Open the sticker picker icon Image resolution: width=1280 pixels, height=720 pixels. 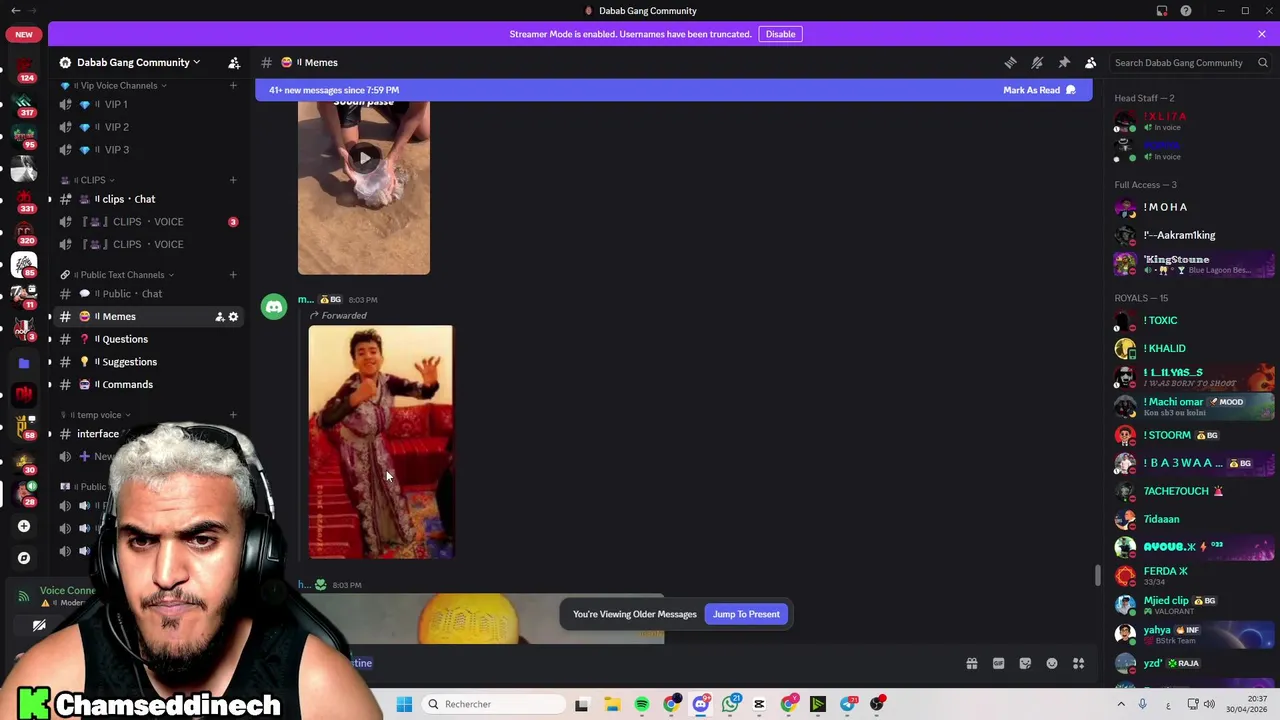1025,663
